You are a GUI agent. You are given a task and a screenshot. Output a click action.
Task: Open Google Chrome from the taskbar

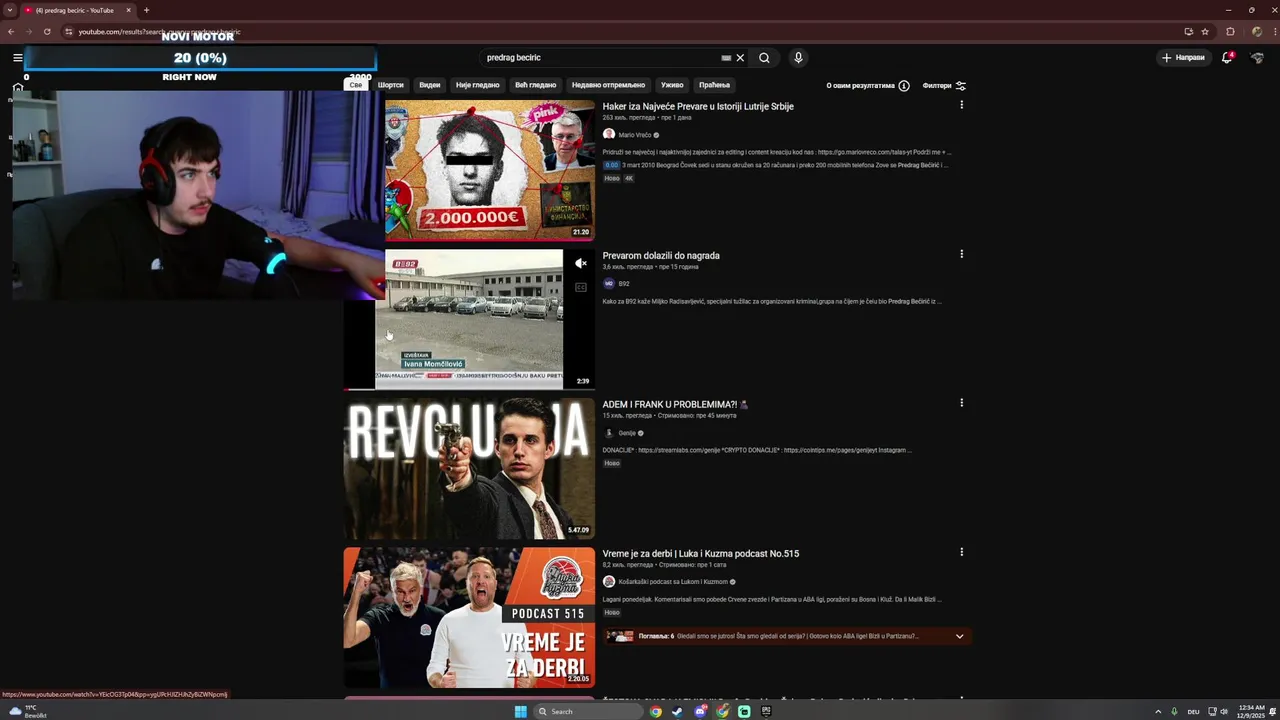click(x=656, y=711)
